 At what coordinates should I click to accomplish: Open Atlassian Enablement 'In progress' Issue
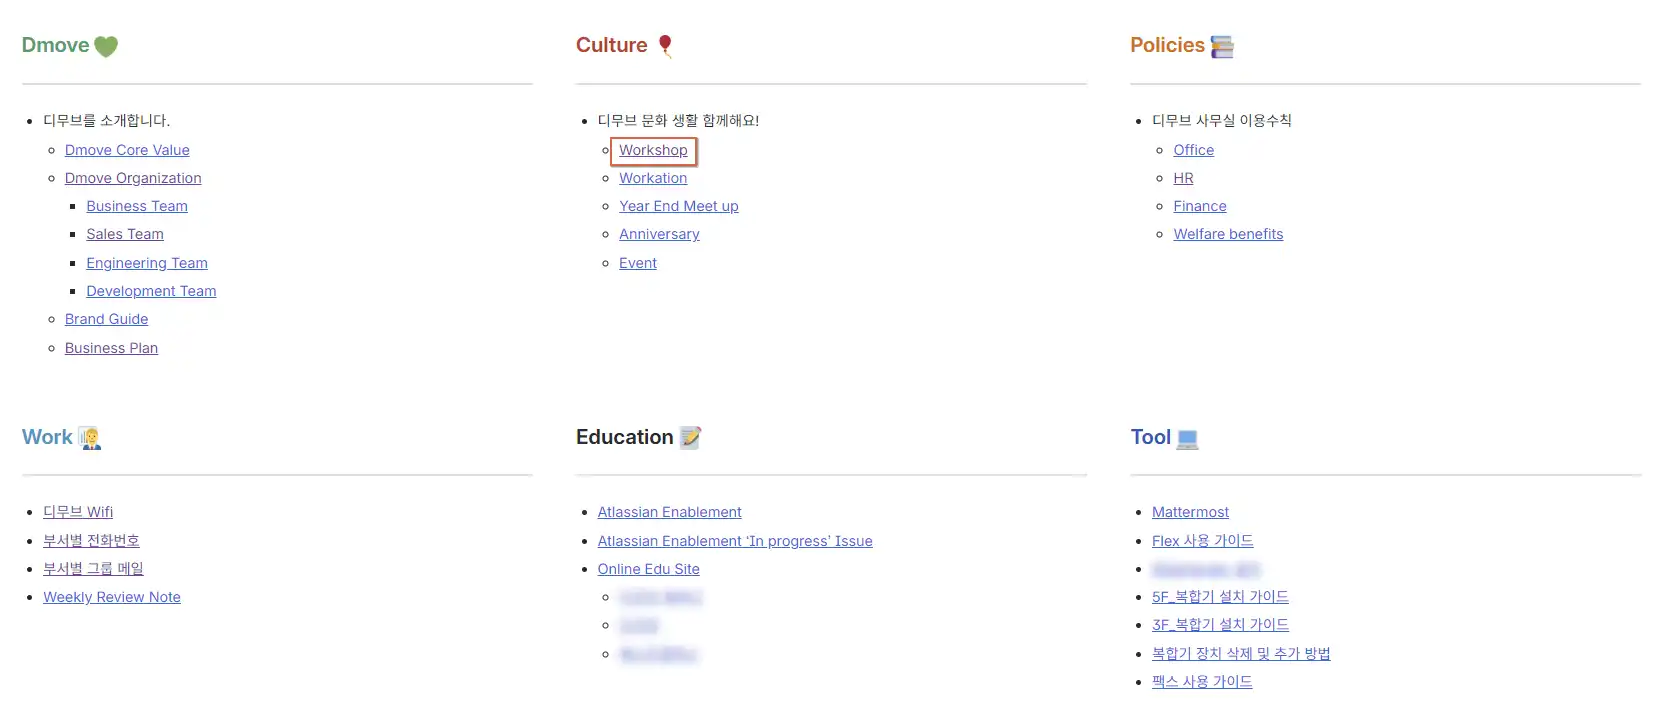coord(735,541)
